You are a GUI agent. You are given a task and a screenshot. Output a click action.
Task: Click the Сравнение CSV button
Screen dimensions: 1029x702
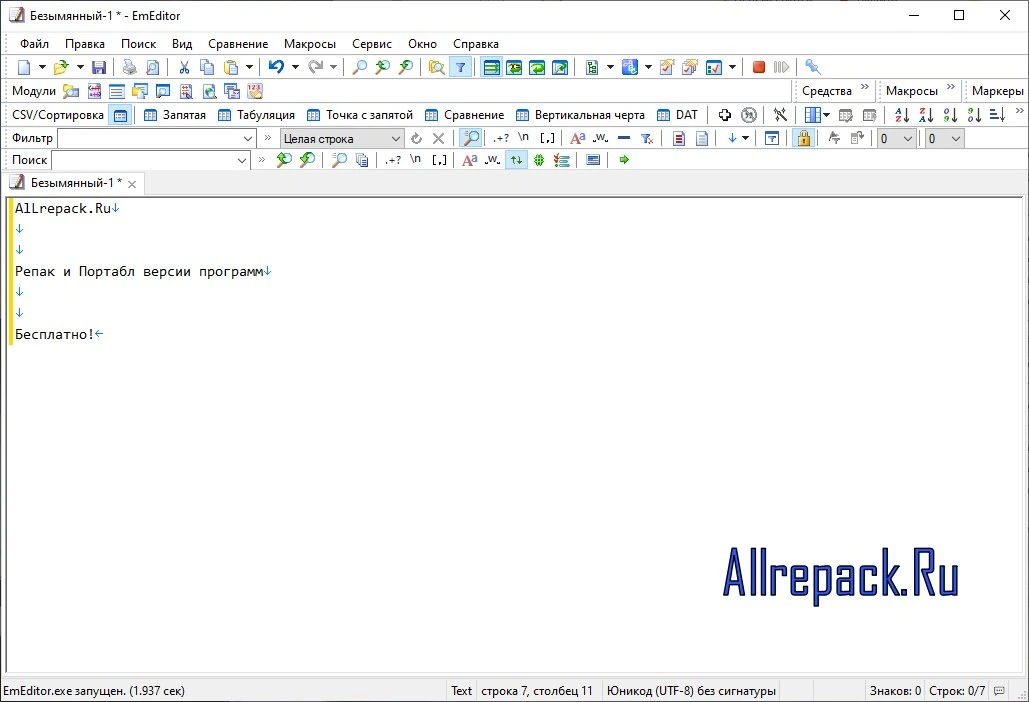pyautogui.click(x=465, y=115)
